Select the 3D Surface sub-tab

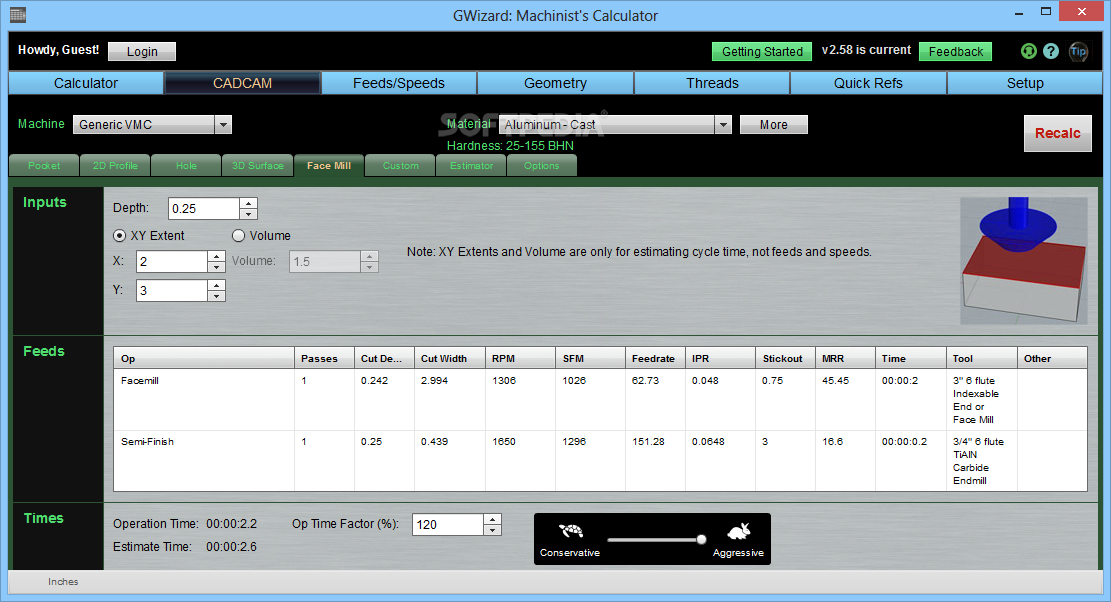(257, 166)
